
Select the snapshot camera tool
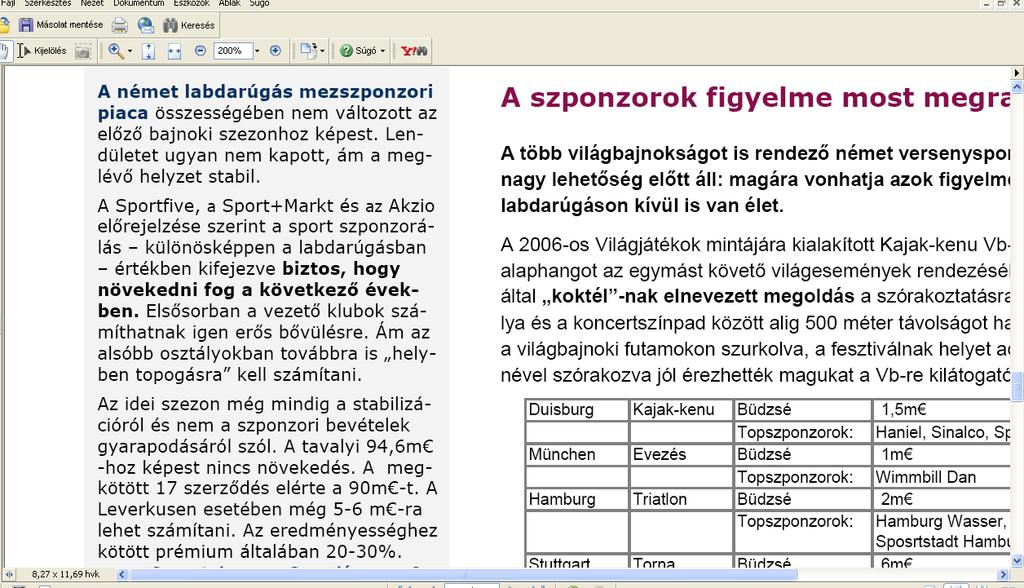(83, 51)
